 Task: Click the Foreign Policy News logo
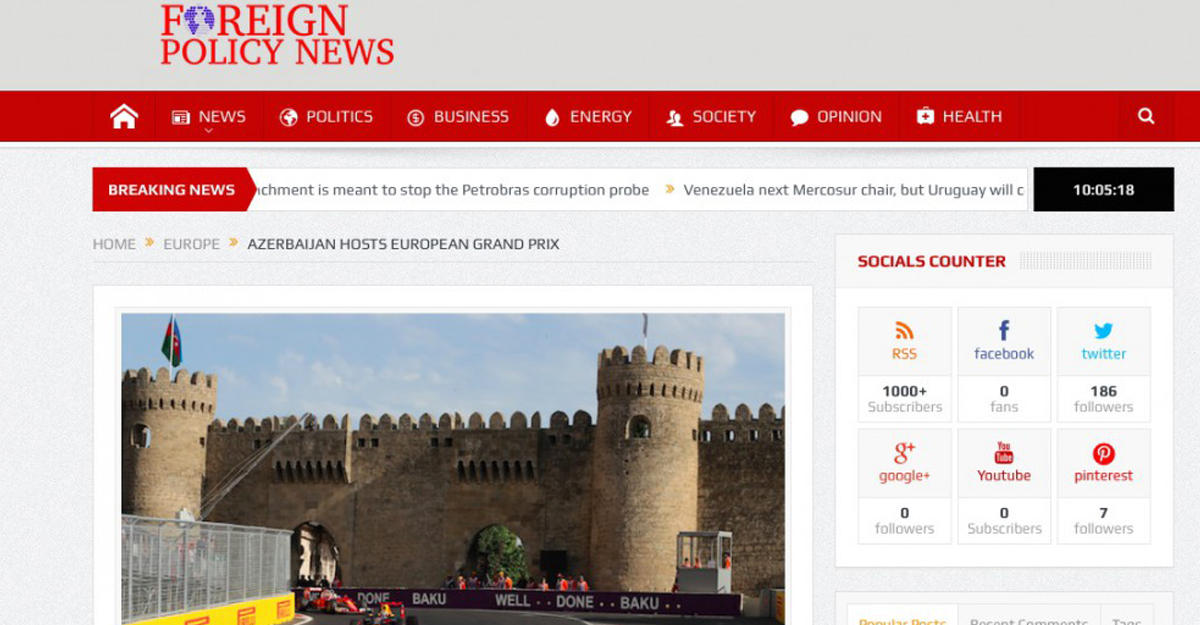click(x=277, y=35)
